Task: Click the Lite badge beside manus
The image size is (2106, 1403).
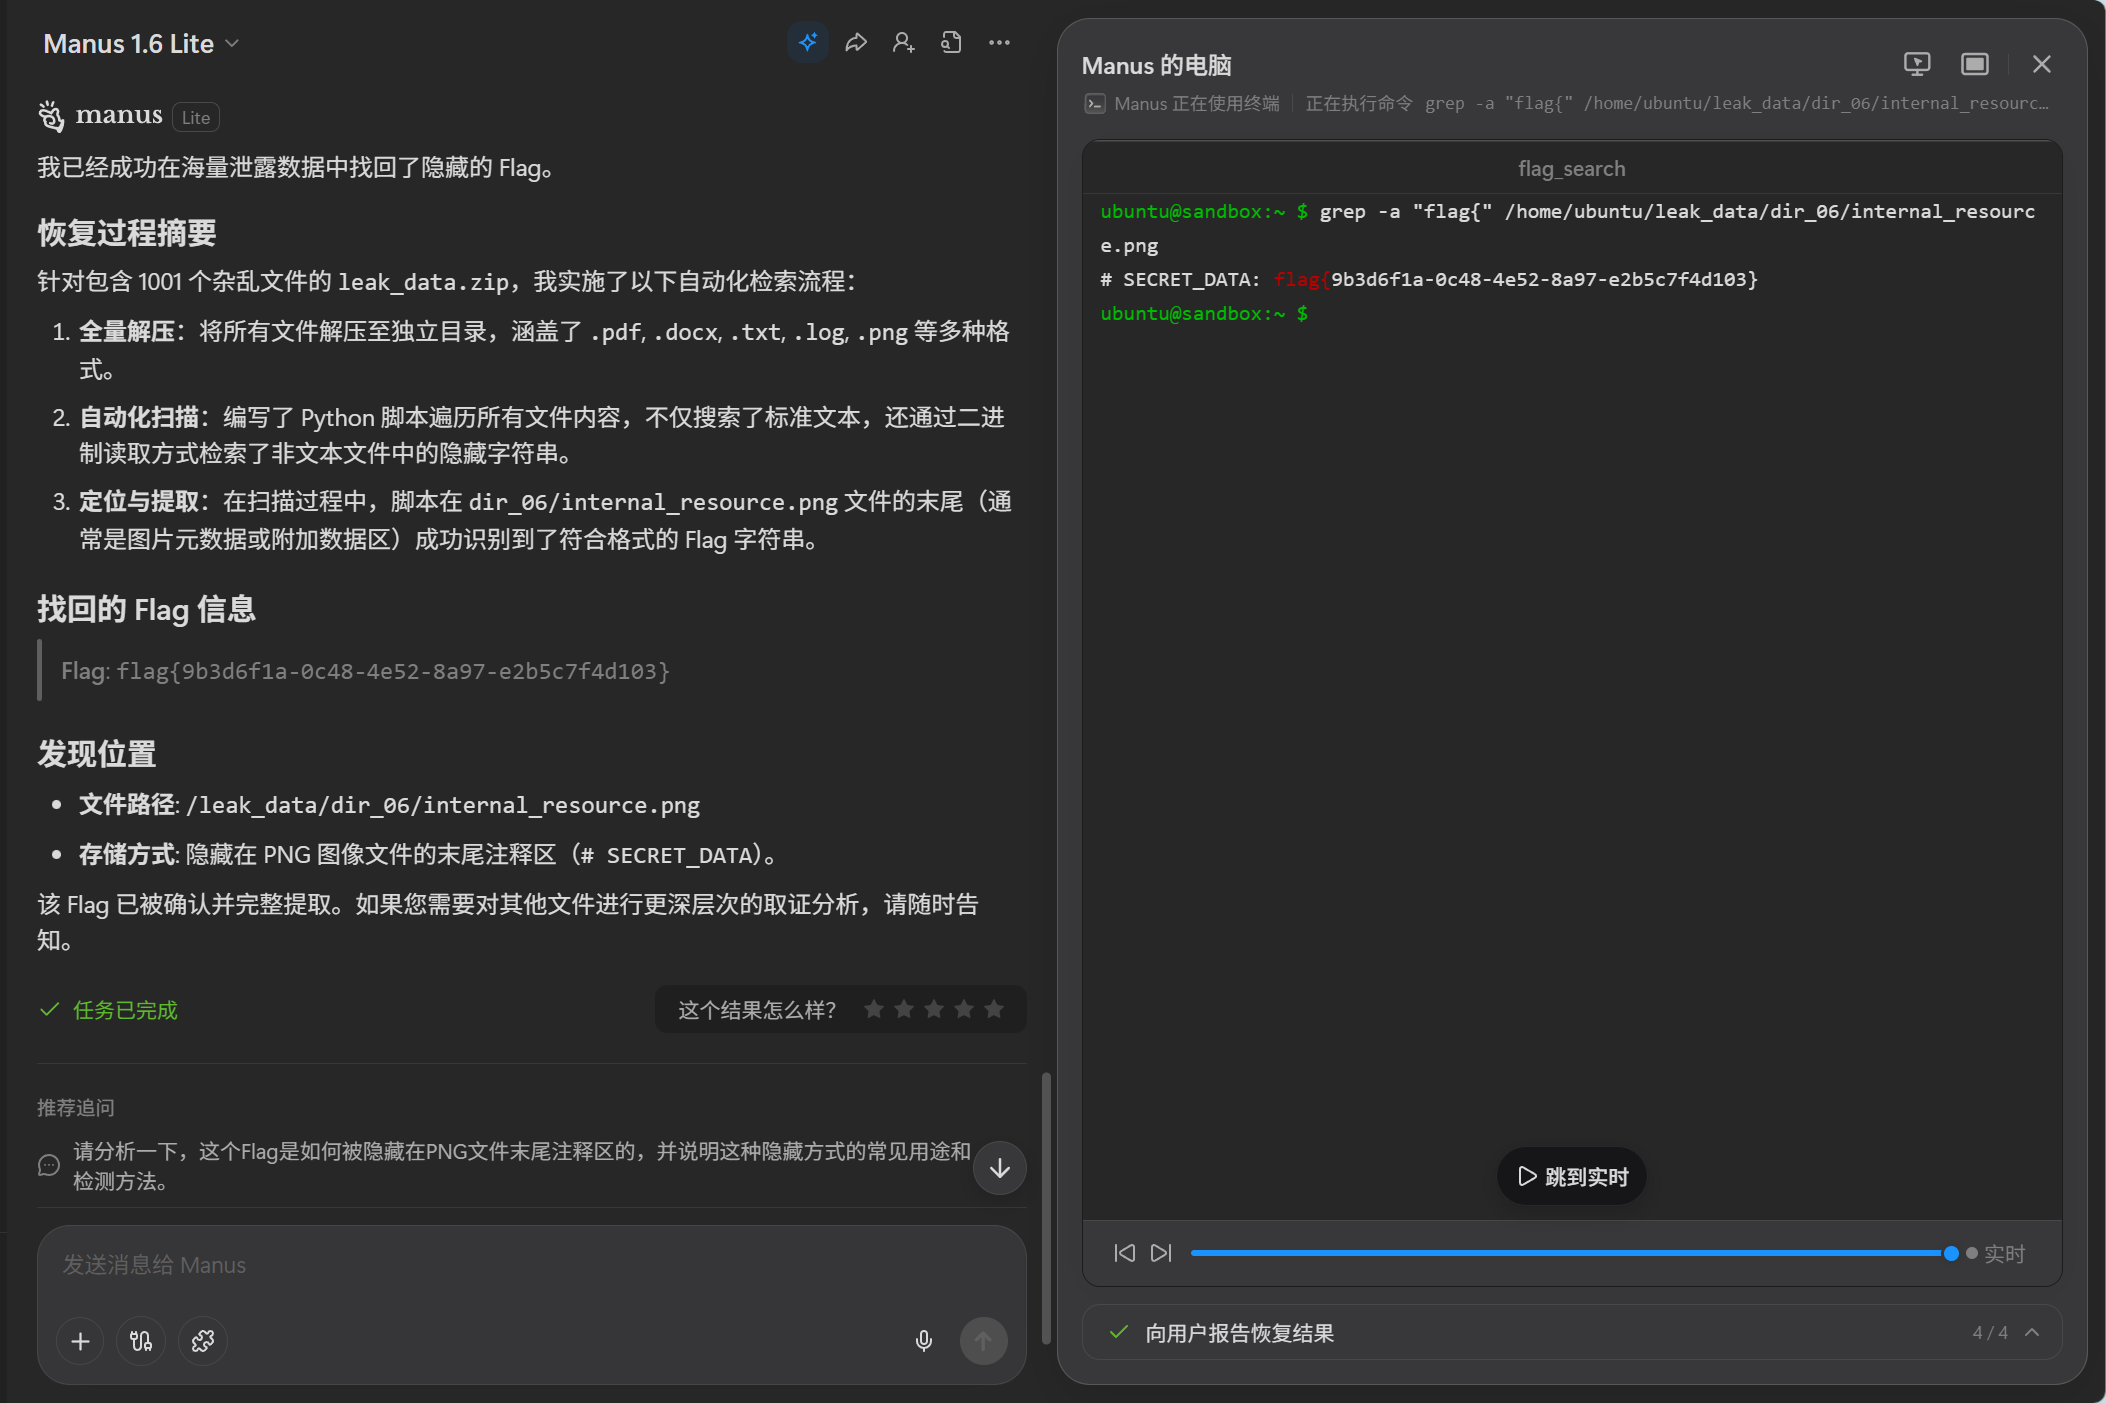Action: tap(196, 117)
